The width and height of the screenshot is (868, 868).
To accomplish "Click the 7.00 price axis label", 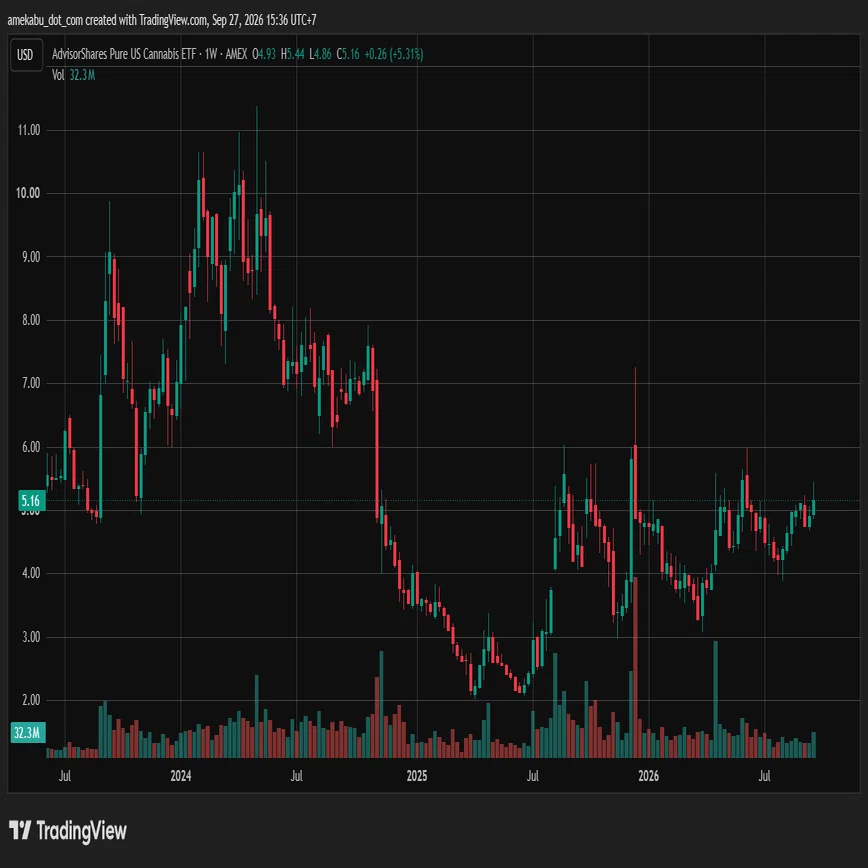I will [31, 383].
